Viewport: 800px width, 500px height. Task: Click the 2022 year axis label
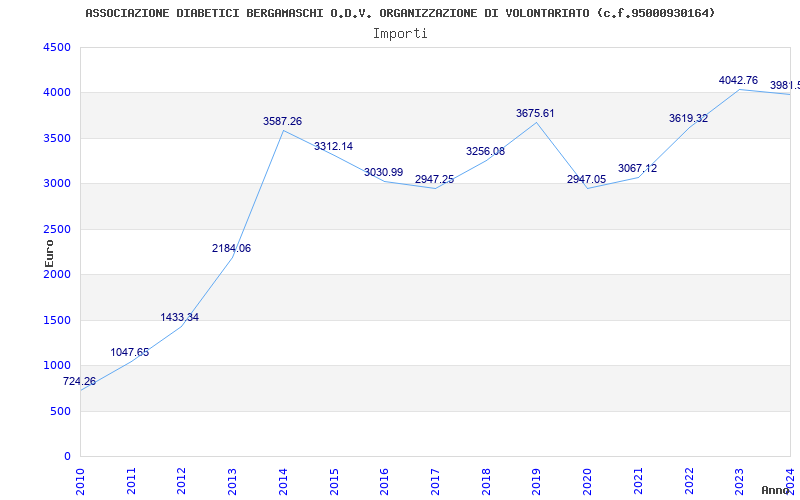point(689,482)
